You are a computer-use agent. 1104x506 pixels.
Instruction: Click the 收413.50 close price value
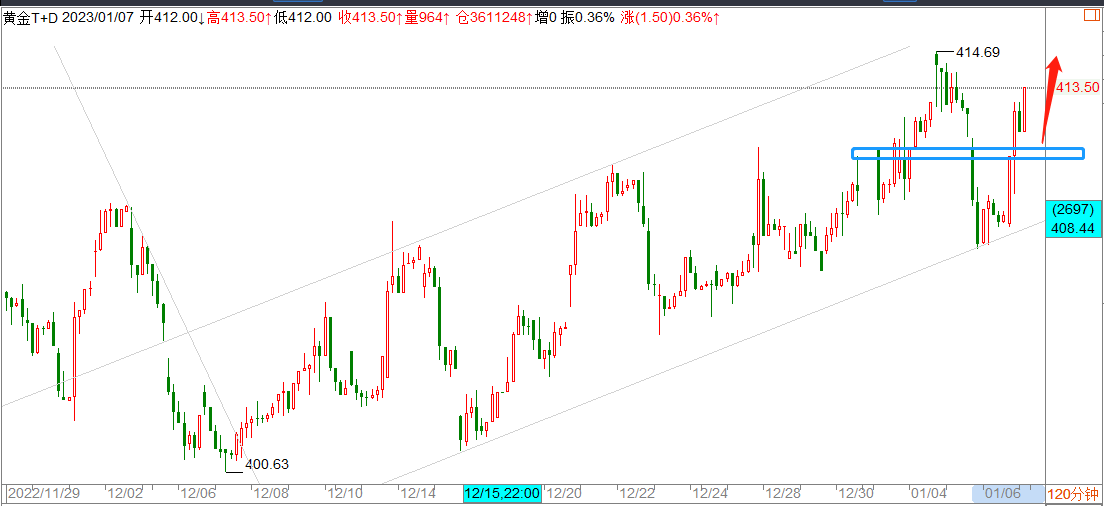[x=368, y=19]
